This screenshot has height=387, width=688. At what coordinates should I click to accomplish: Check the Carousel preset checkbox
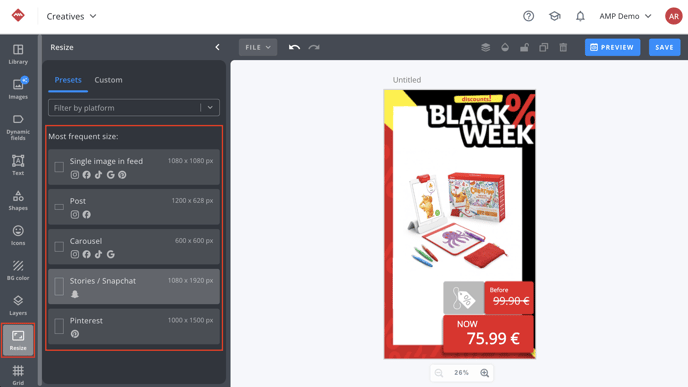pyautogui.click(x=59, y=247)
